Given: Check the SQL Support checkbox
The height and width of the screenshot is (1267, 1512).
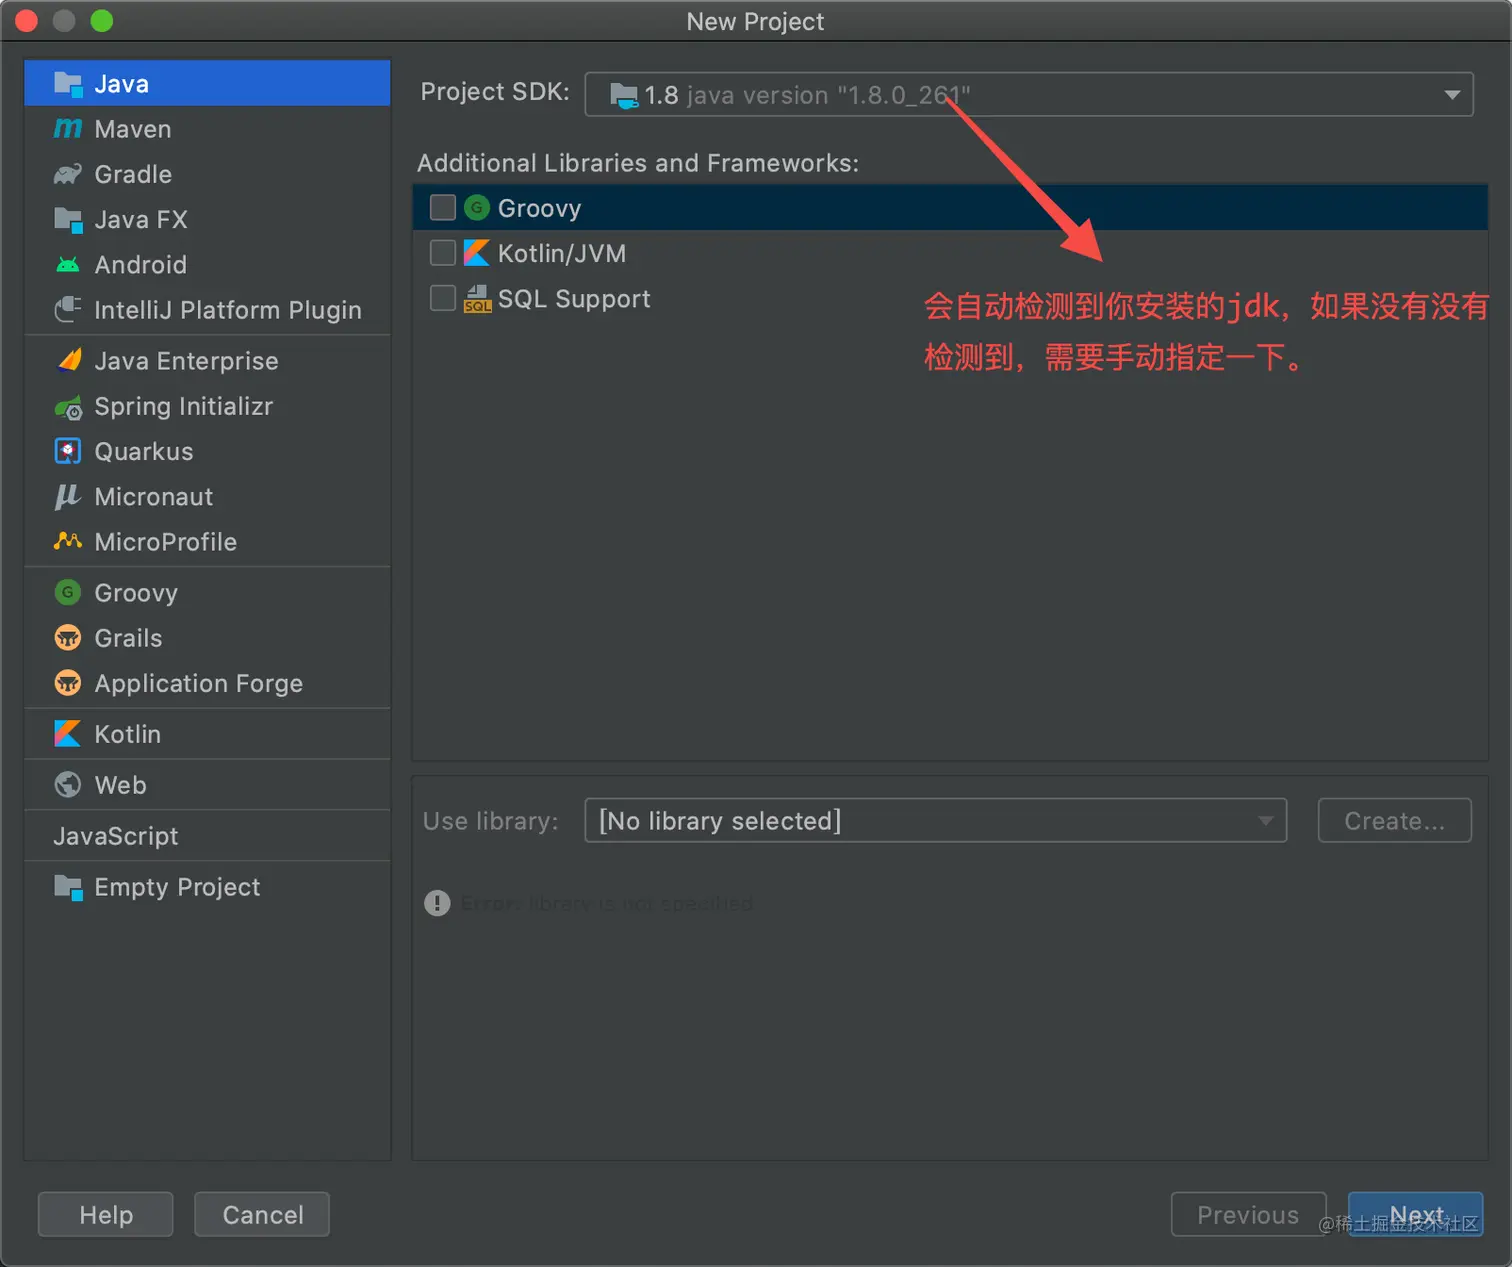Looking at the screenshot, I should point(443,298).
